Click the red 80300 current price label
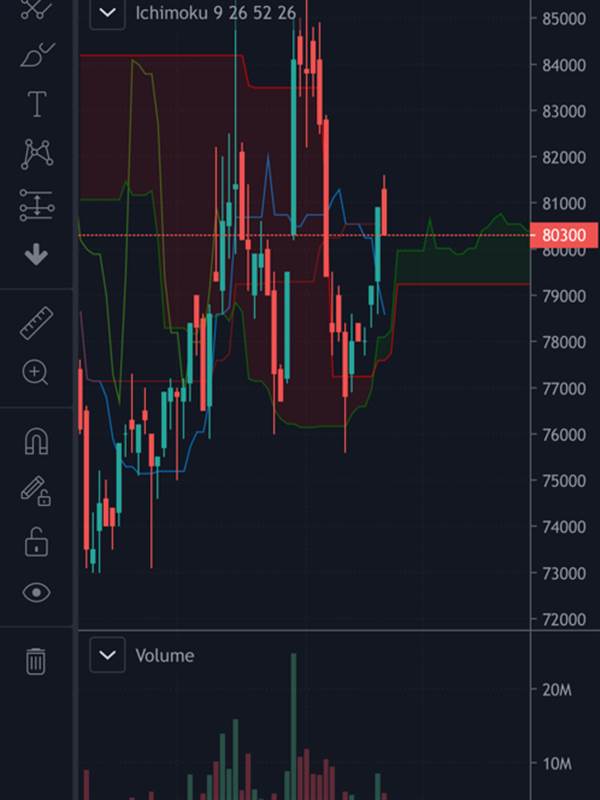 564,235
